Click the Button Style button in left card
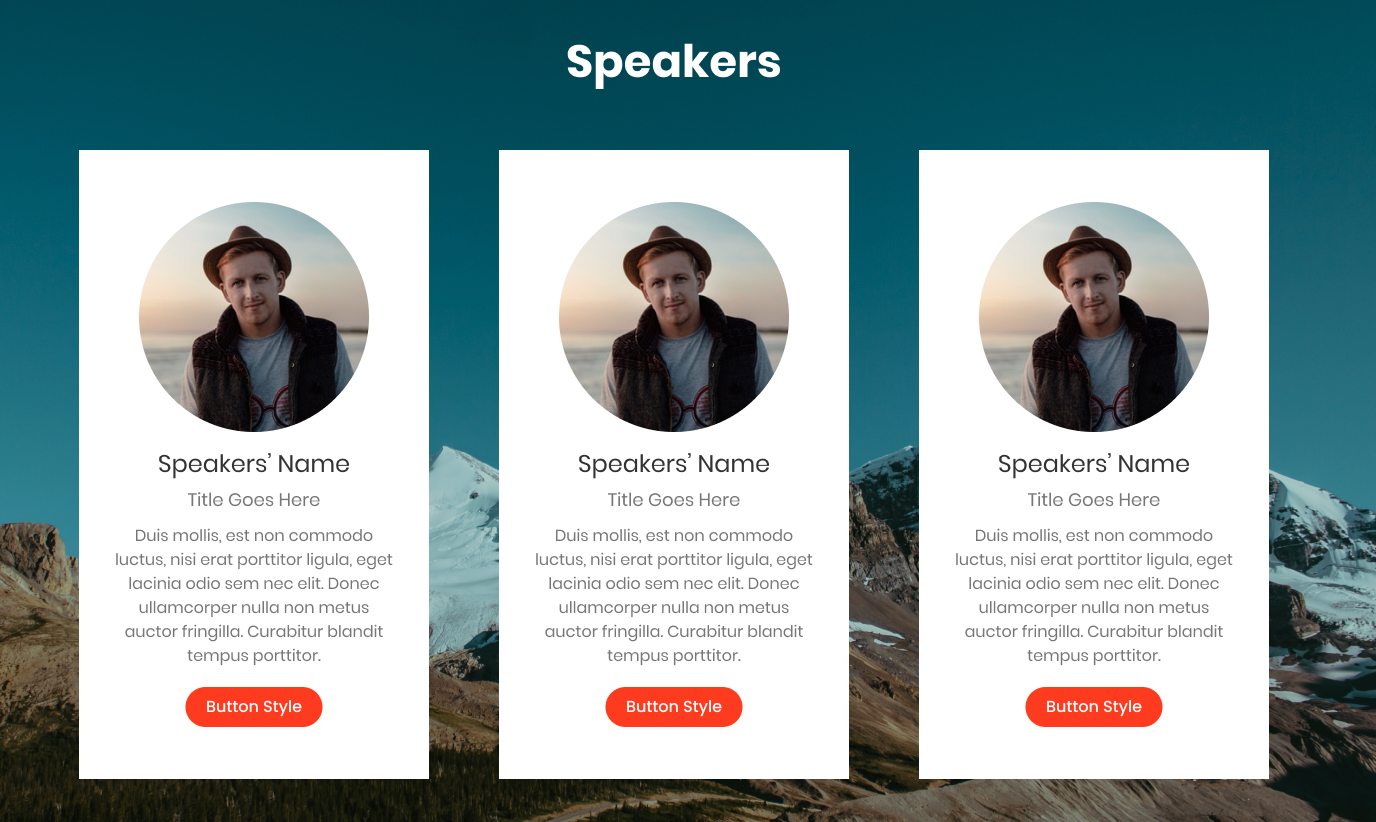 pyautogui.click(x=254, y=707)
